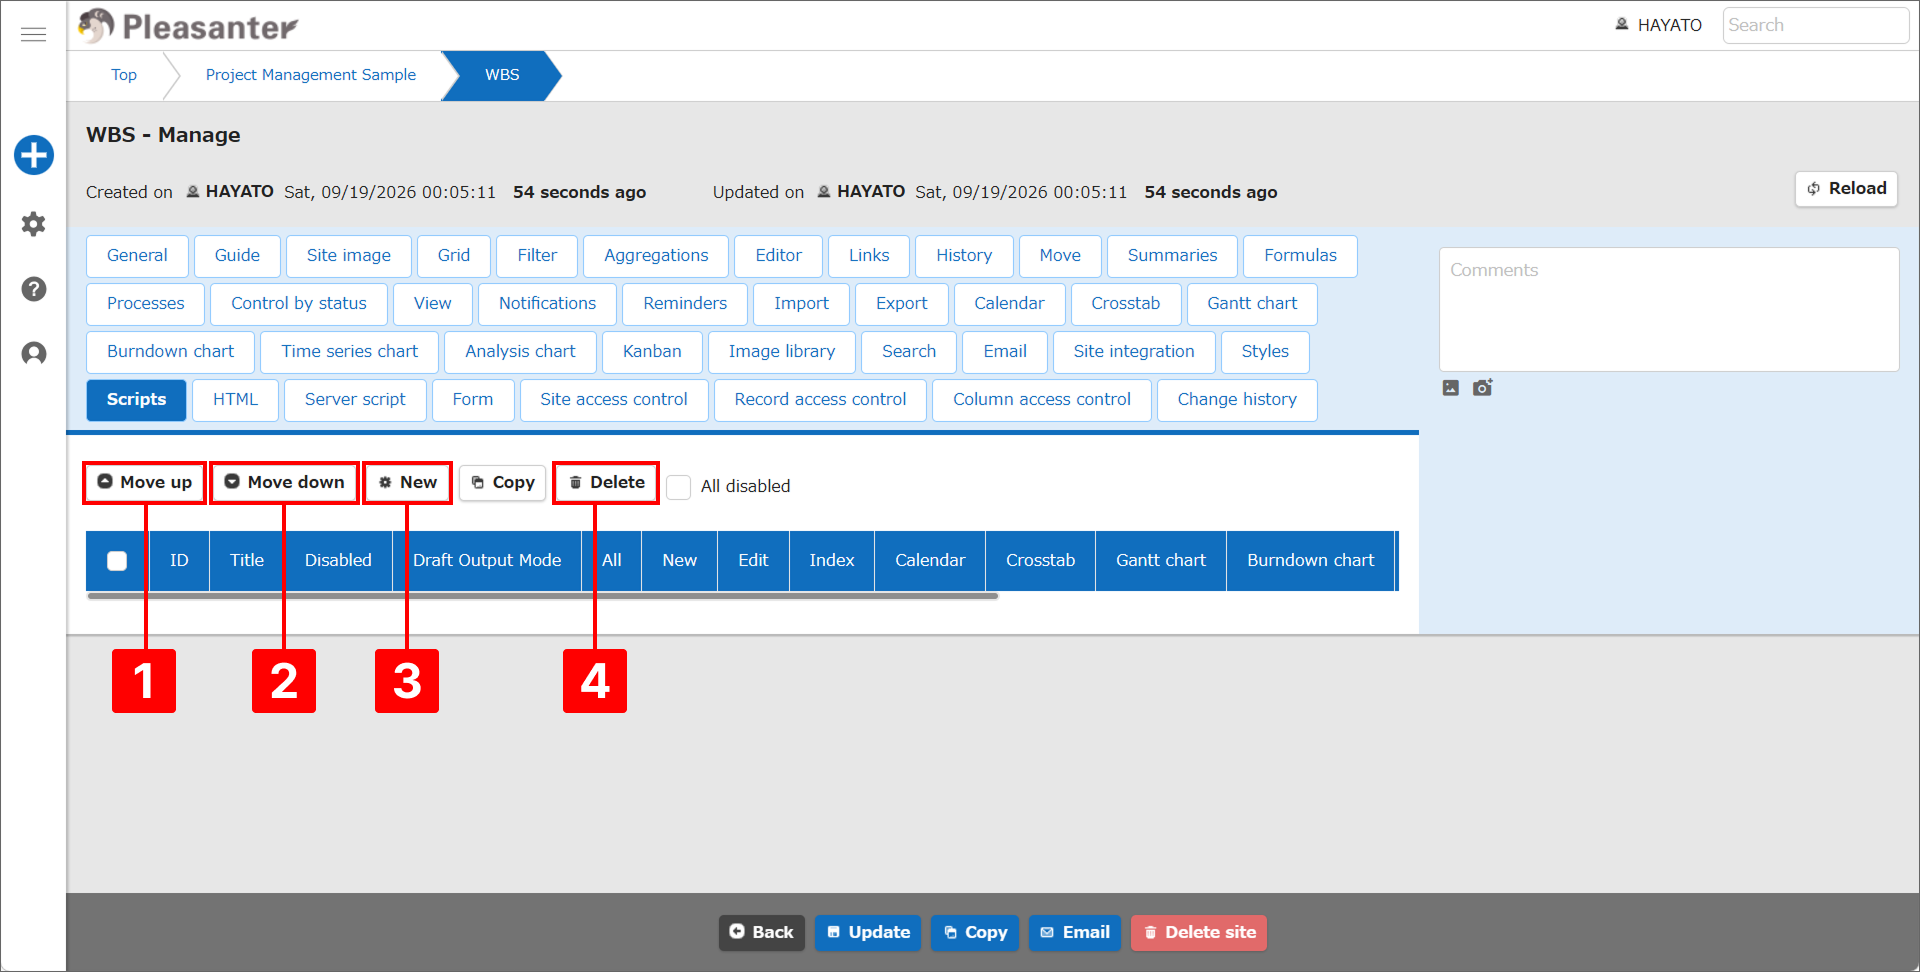
Task: Open Project Management Sample breadcrumb
Action: pyautogui.click(x=311, y=75)
